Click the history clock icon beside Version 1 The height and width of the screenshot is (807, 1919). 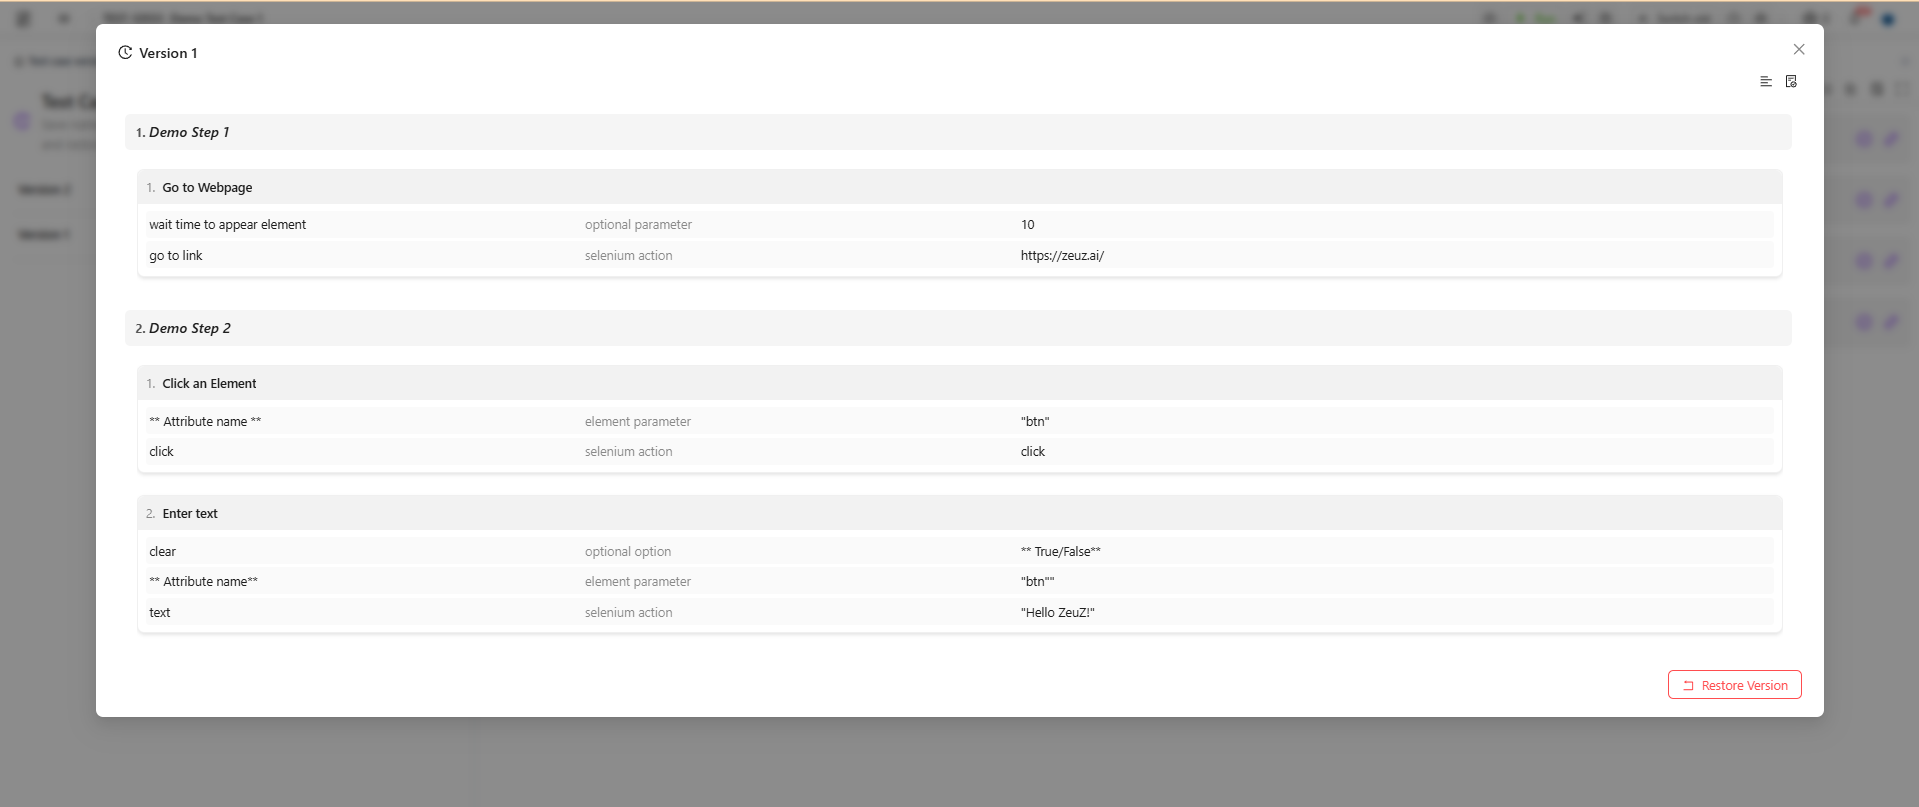[x=125, y=53]
